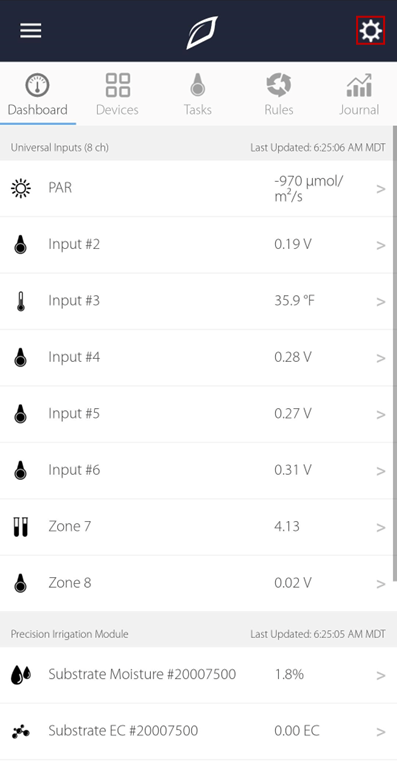
Task: Expand Substrate EC row chevron
Action: click(x=381, y=732)
